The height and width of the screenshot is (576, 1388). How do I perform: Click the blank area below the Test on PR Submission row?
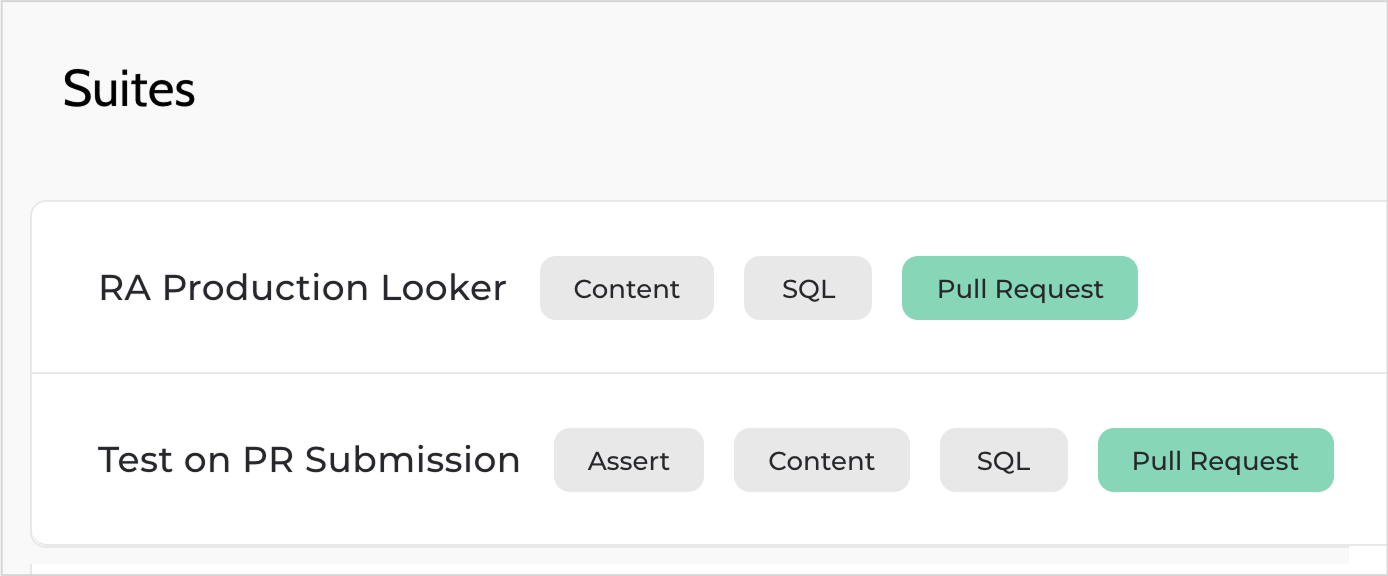coord(700,561)
